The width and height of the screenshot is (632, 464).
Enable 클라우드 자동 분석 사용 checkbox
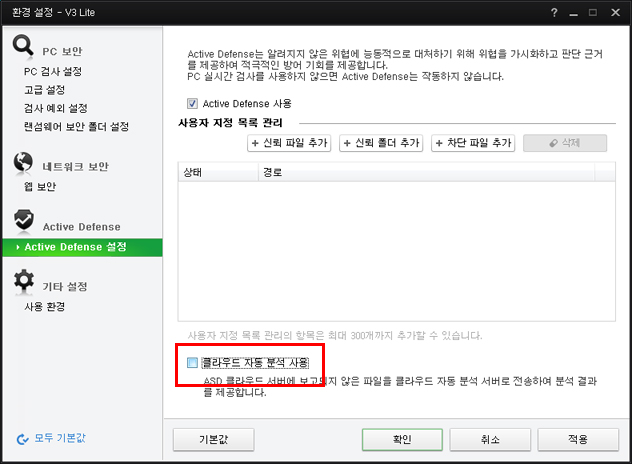point(192,362)
